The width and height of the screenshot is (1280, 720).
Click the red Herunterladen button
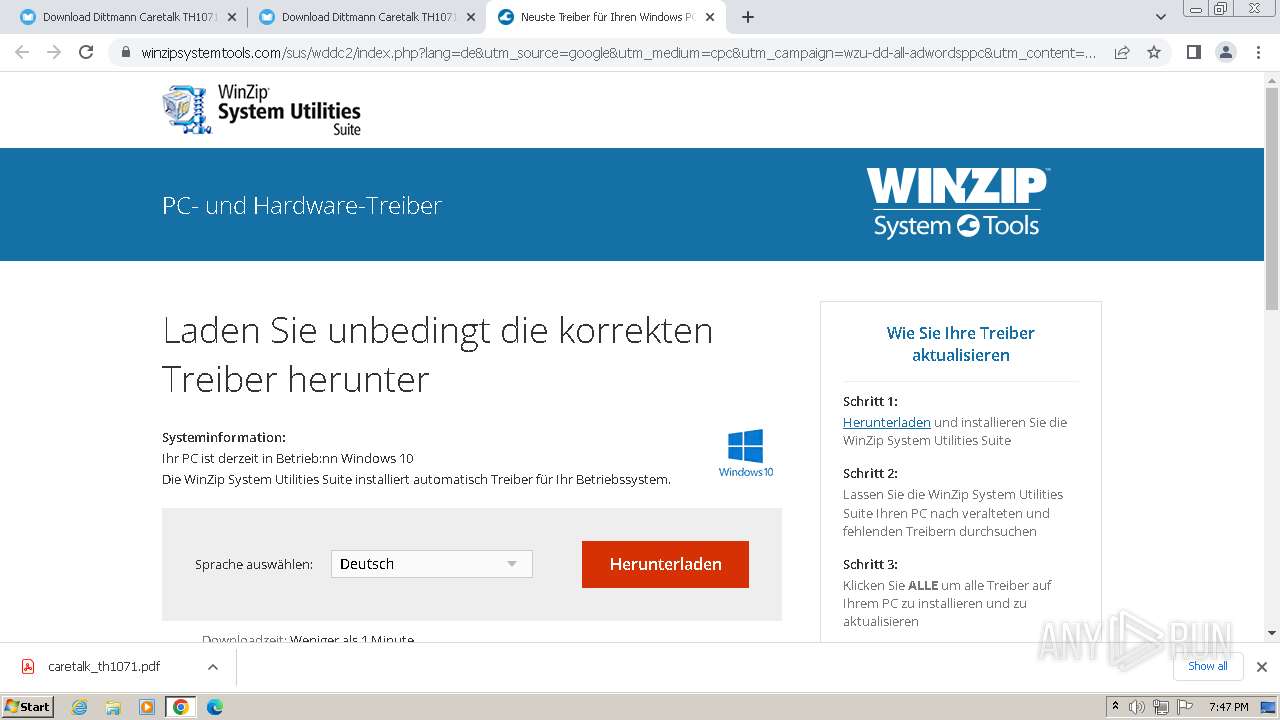pos(665,564)
